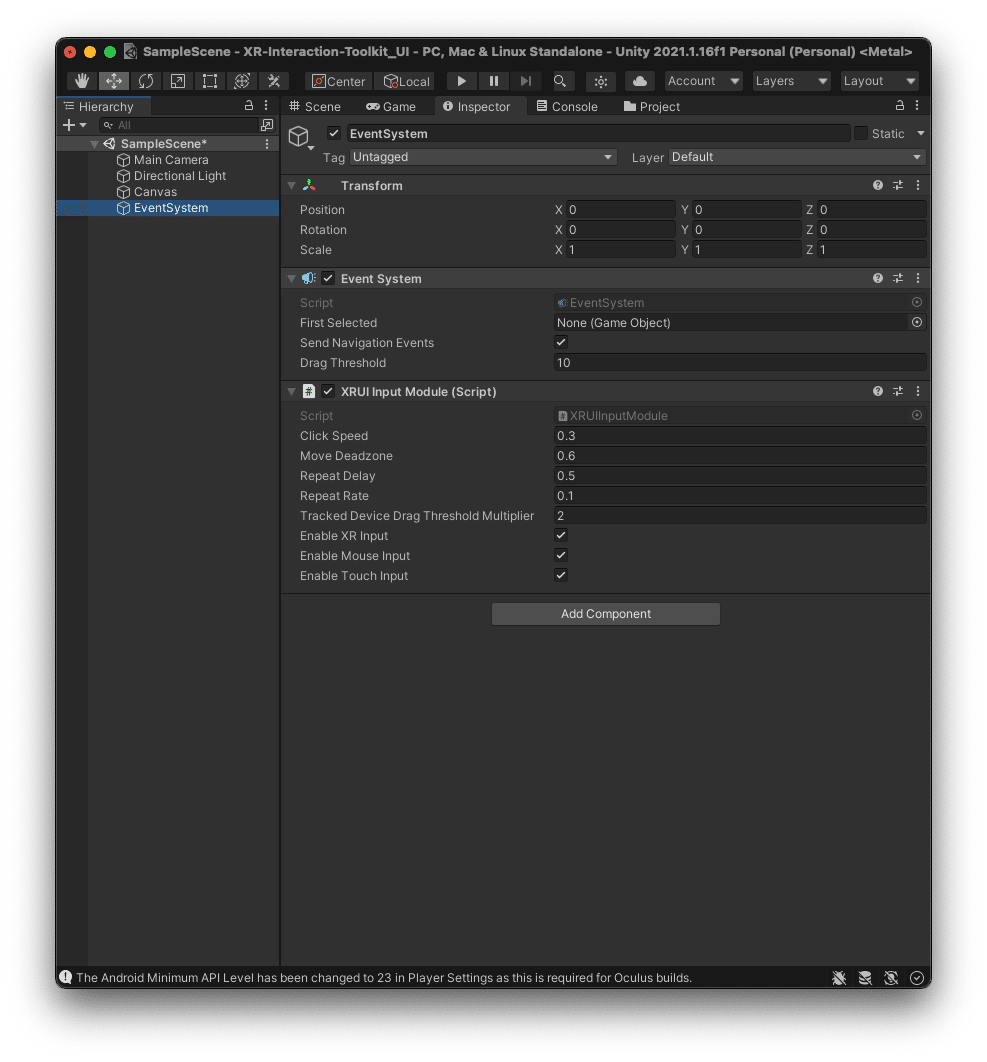The height and width of the screenshot is (1062, 987).
Task: Open the Layer Default dropdown
Action: coord(797,157)
